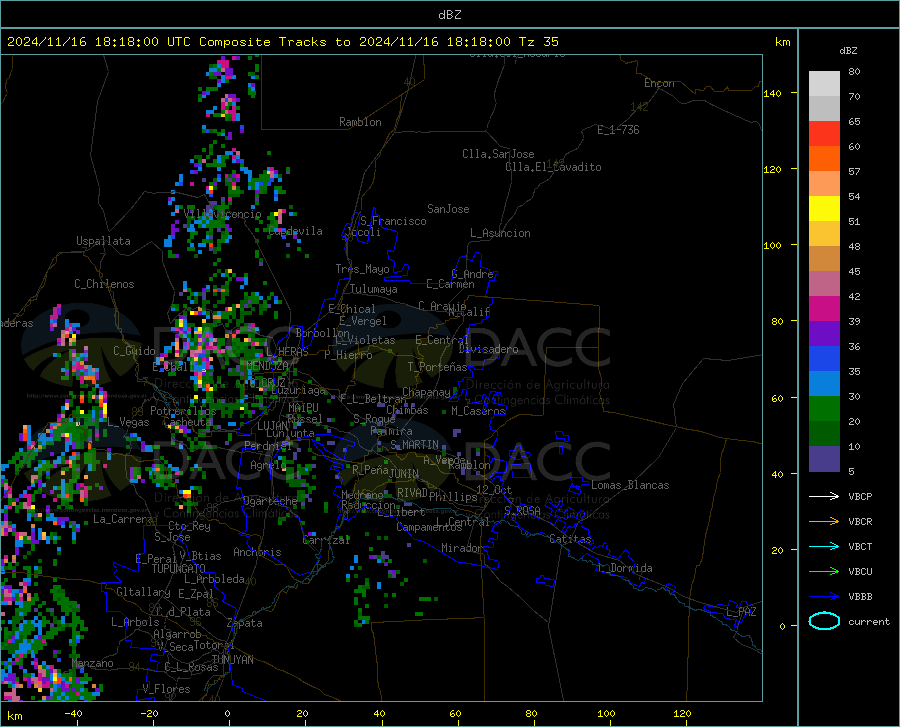Click the 'VBCP' legend label
900x727 pixels.
(860, 496)
